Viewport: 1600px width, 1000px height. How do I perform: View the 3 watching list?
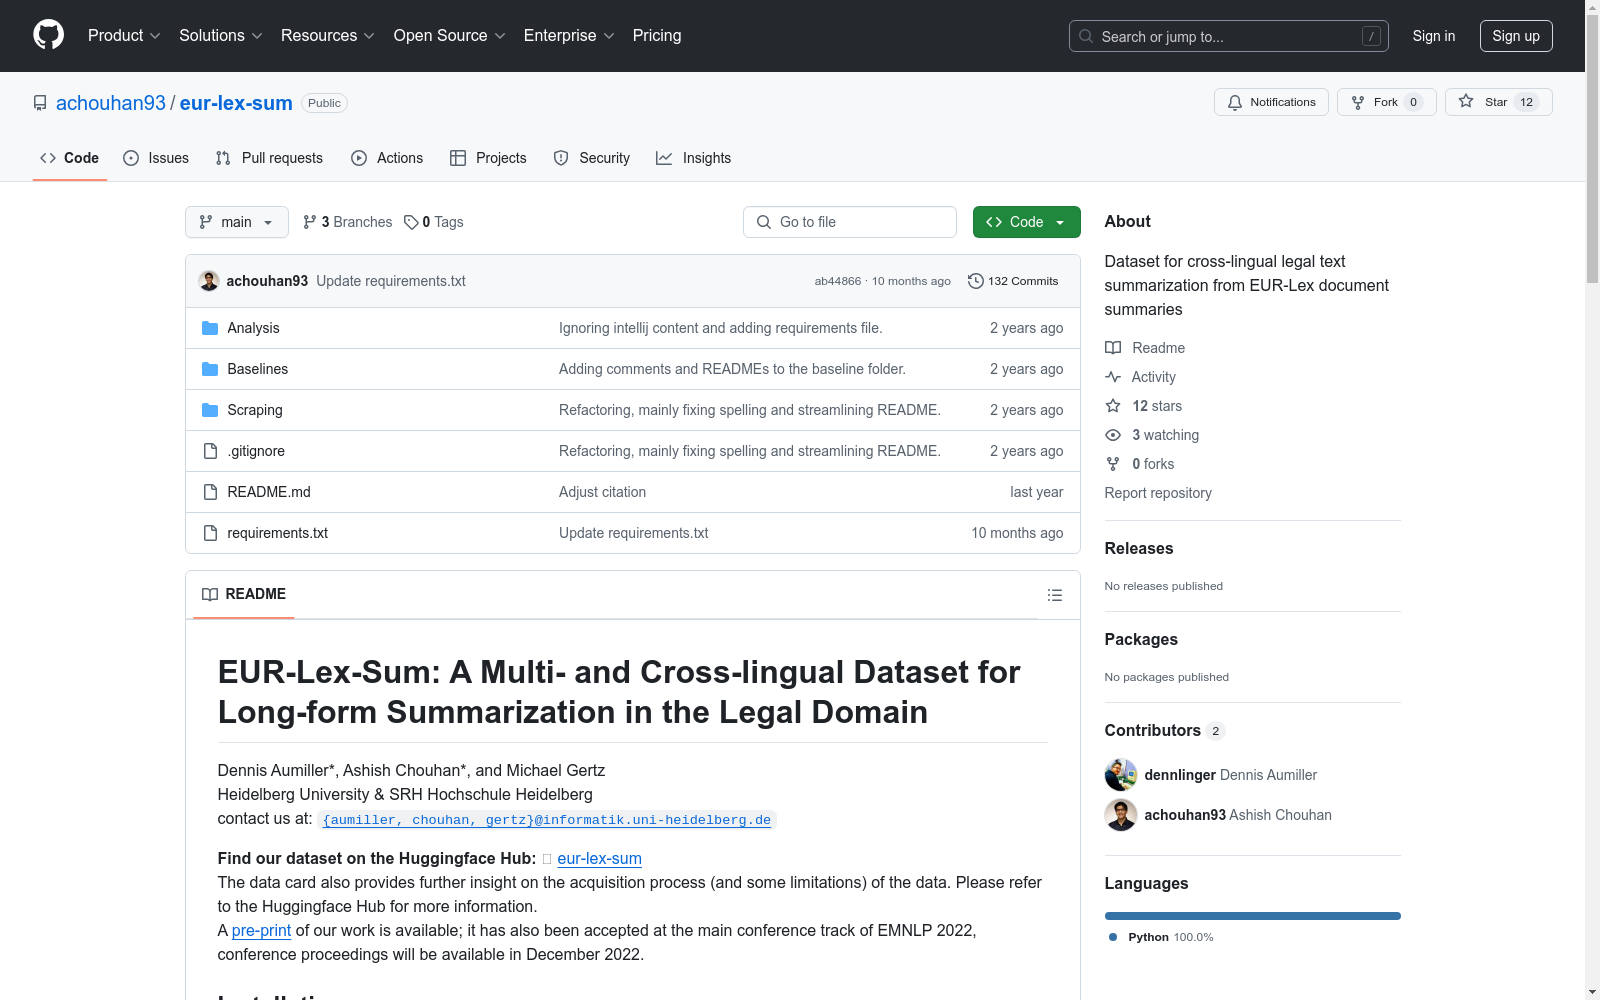tap(1152, 435)
